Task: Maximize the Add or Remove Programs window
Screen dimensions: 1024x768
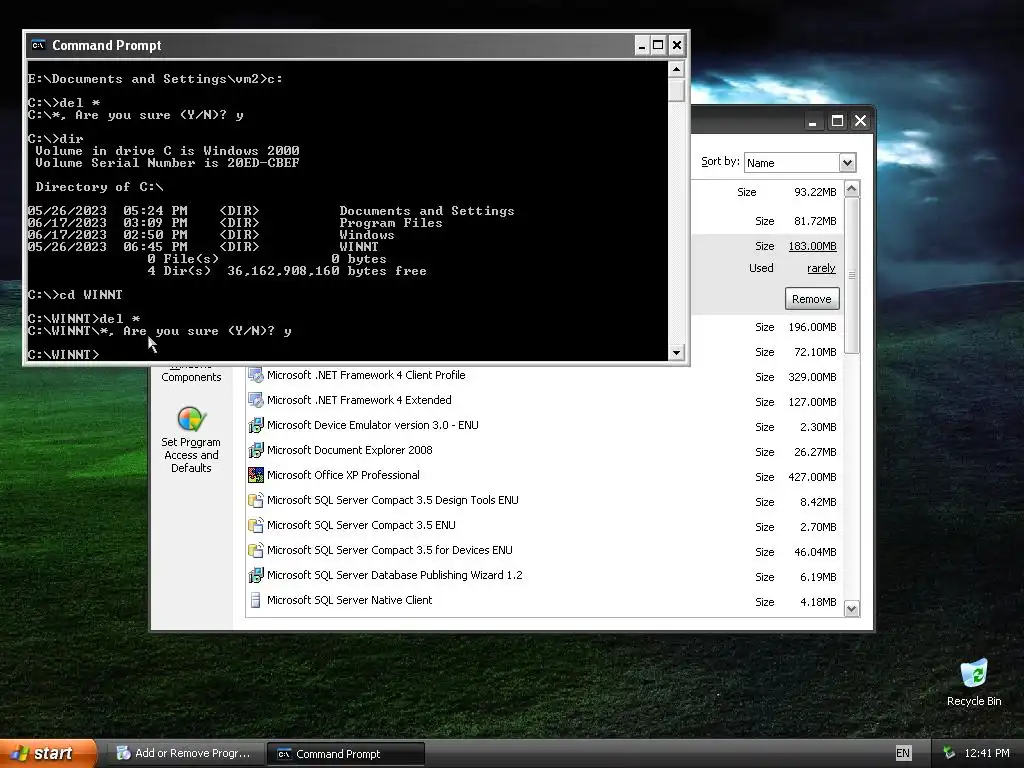Action: coord(837,121)
